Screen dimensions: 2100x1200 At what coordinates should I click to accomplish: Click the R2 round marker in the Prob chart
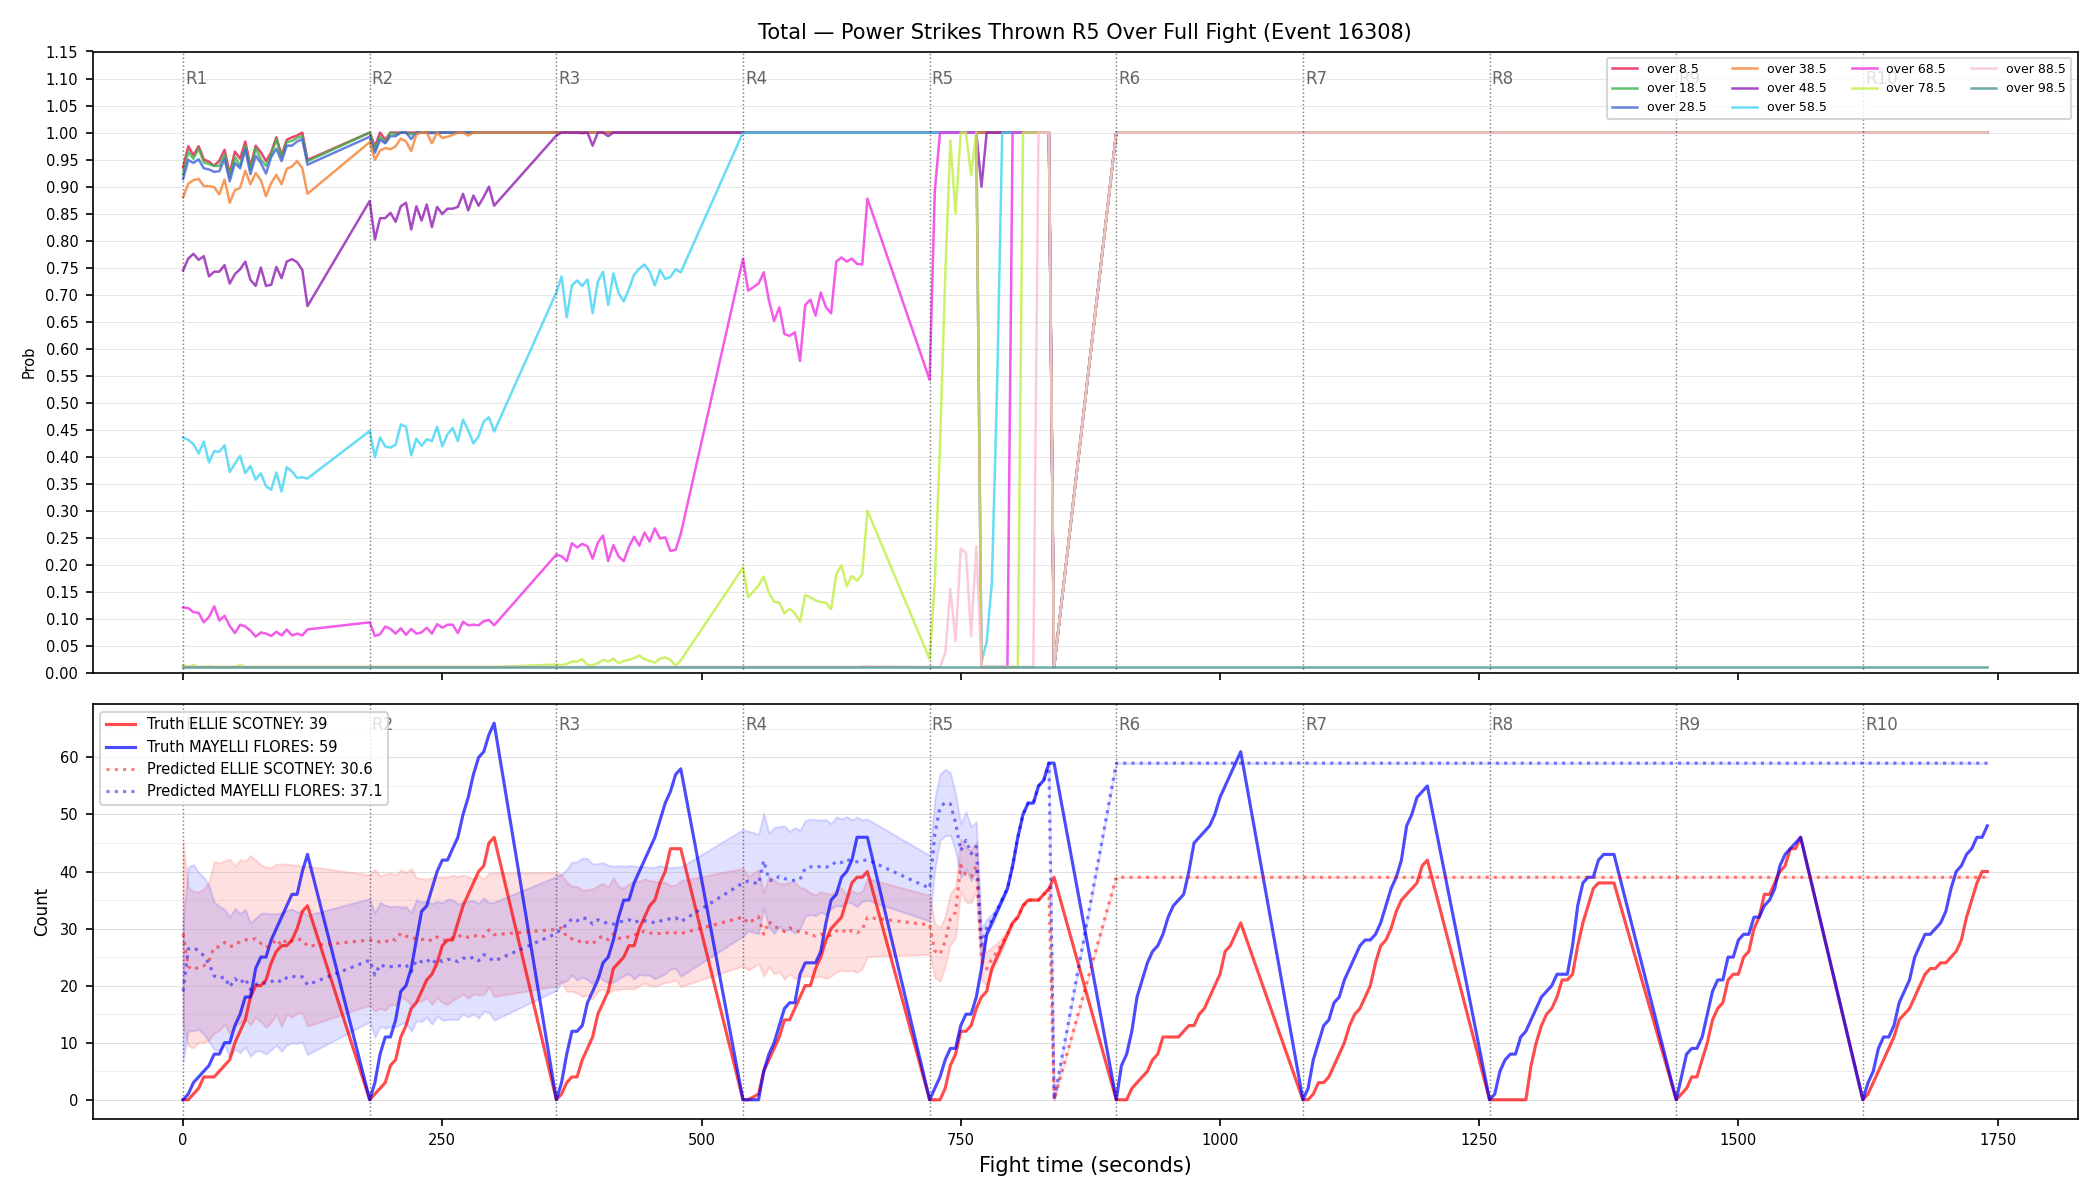tap(382, 78)
